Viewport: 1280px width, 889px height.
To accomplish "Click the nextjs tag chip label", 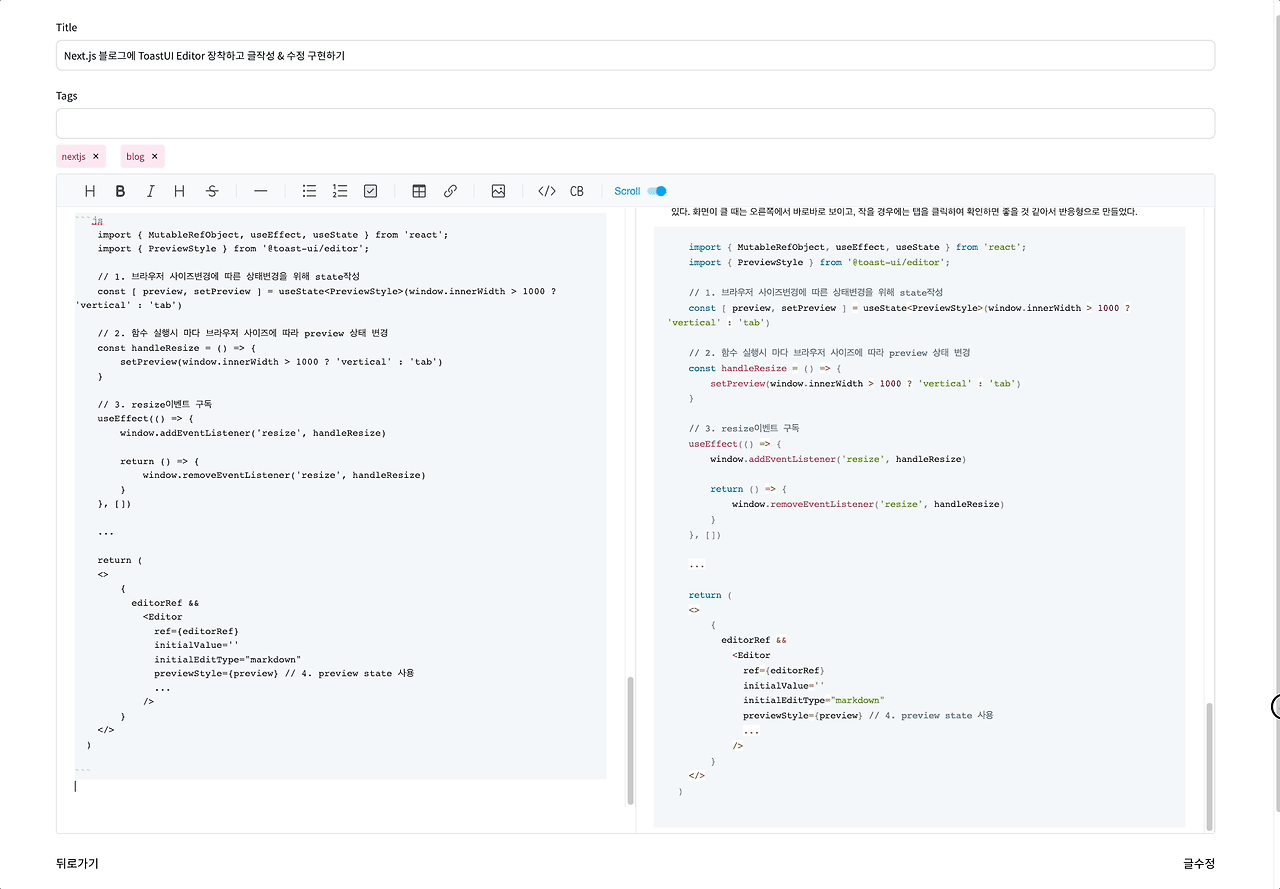I will coord(74,156).
